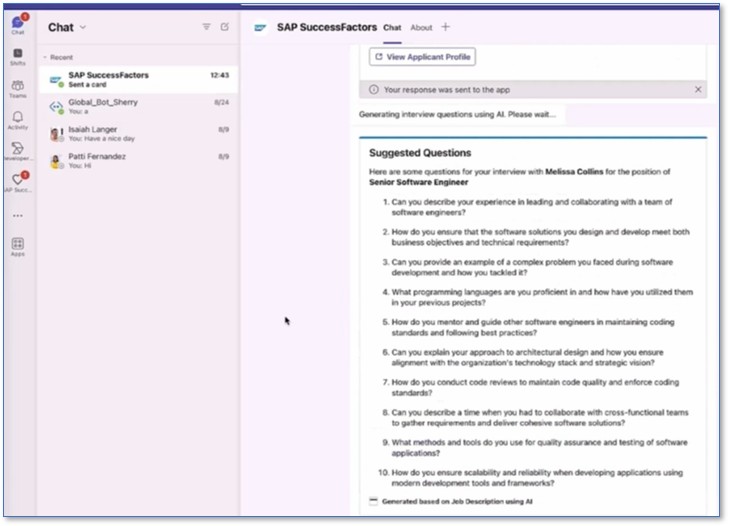The width and height of the screenshot is (729, 526).
Task: Expand the Chat header dropdown chevron
Action: click(83, 27)
